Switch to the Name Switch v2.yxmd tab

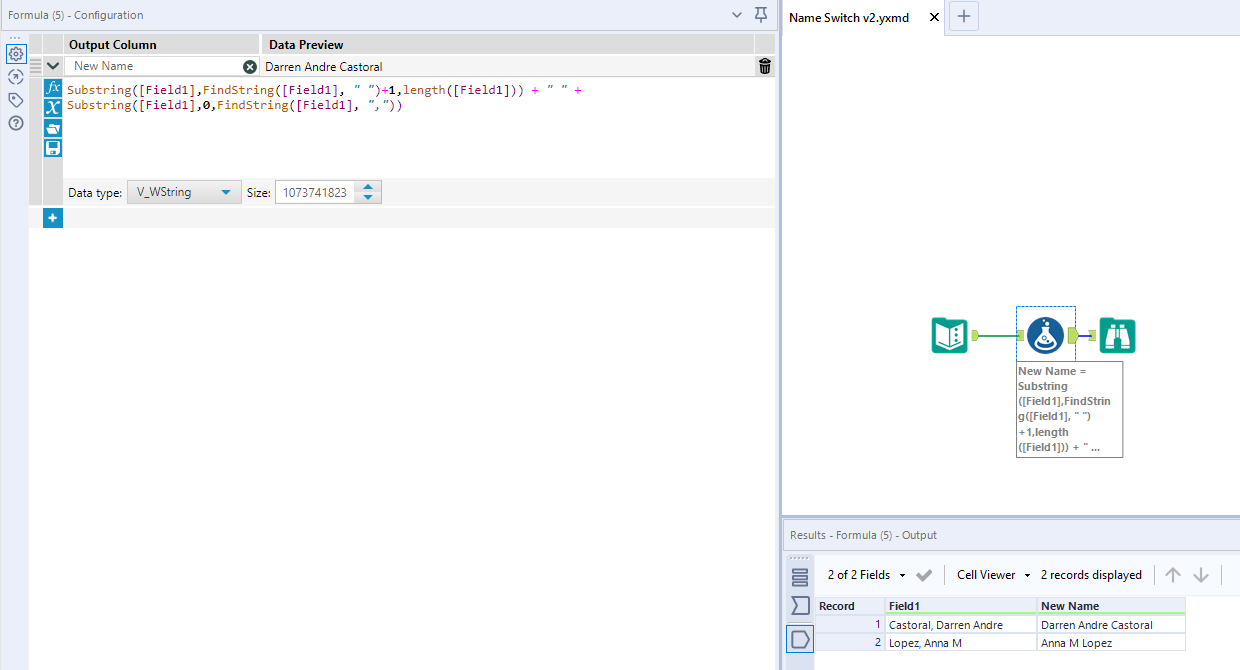click(x=849, y=17)
